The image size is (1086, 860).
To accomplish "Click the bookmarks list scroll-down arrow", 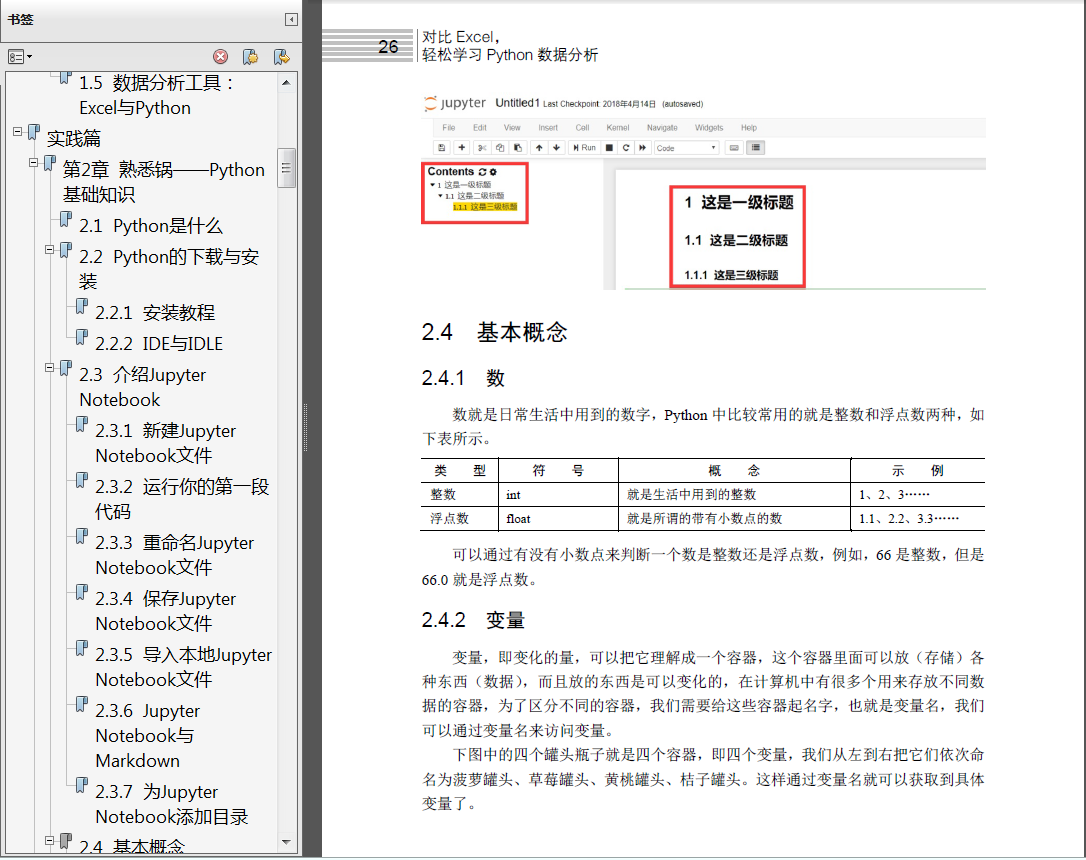I will tap(286, 842).
